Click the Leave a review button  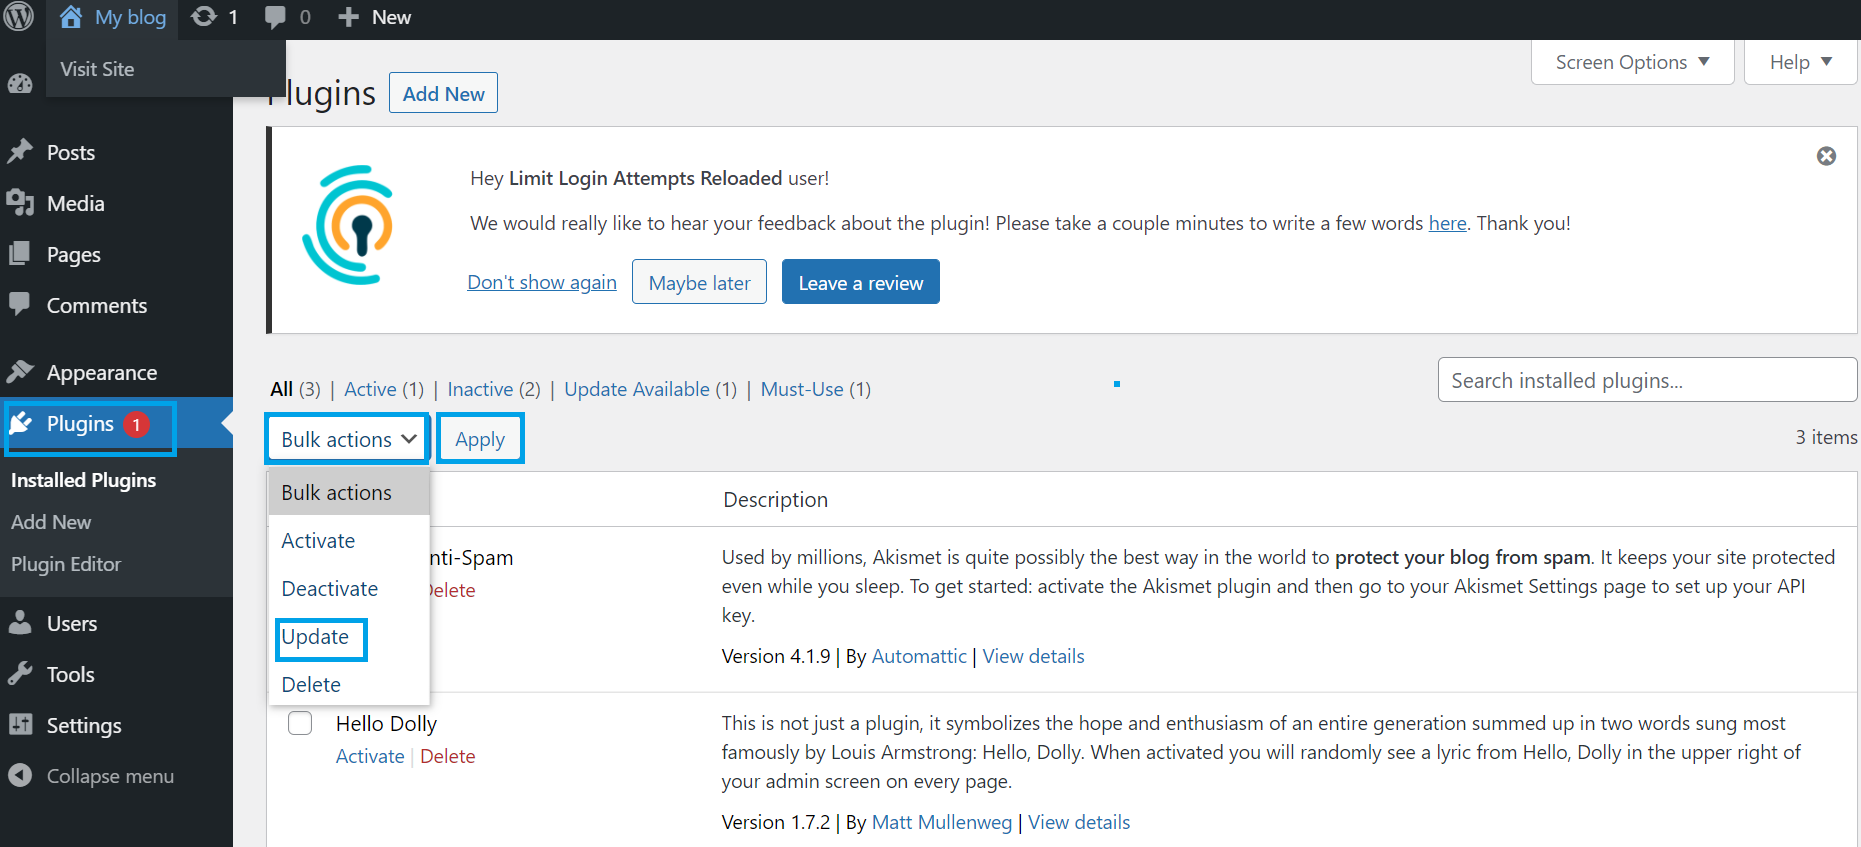click(861, 282)
